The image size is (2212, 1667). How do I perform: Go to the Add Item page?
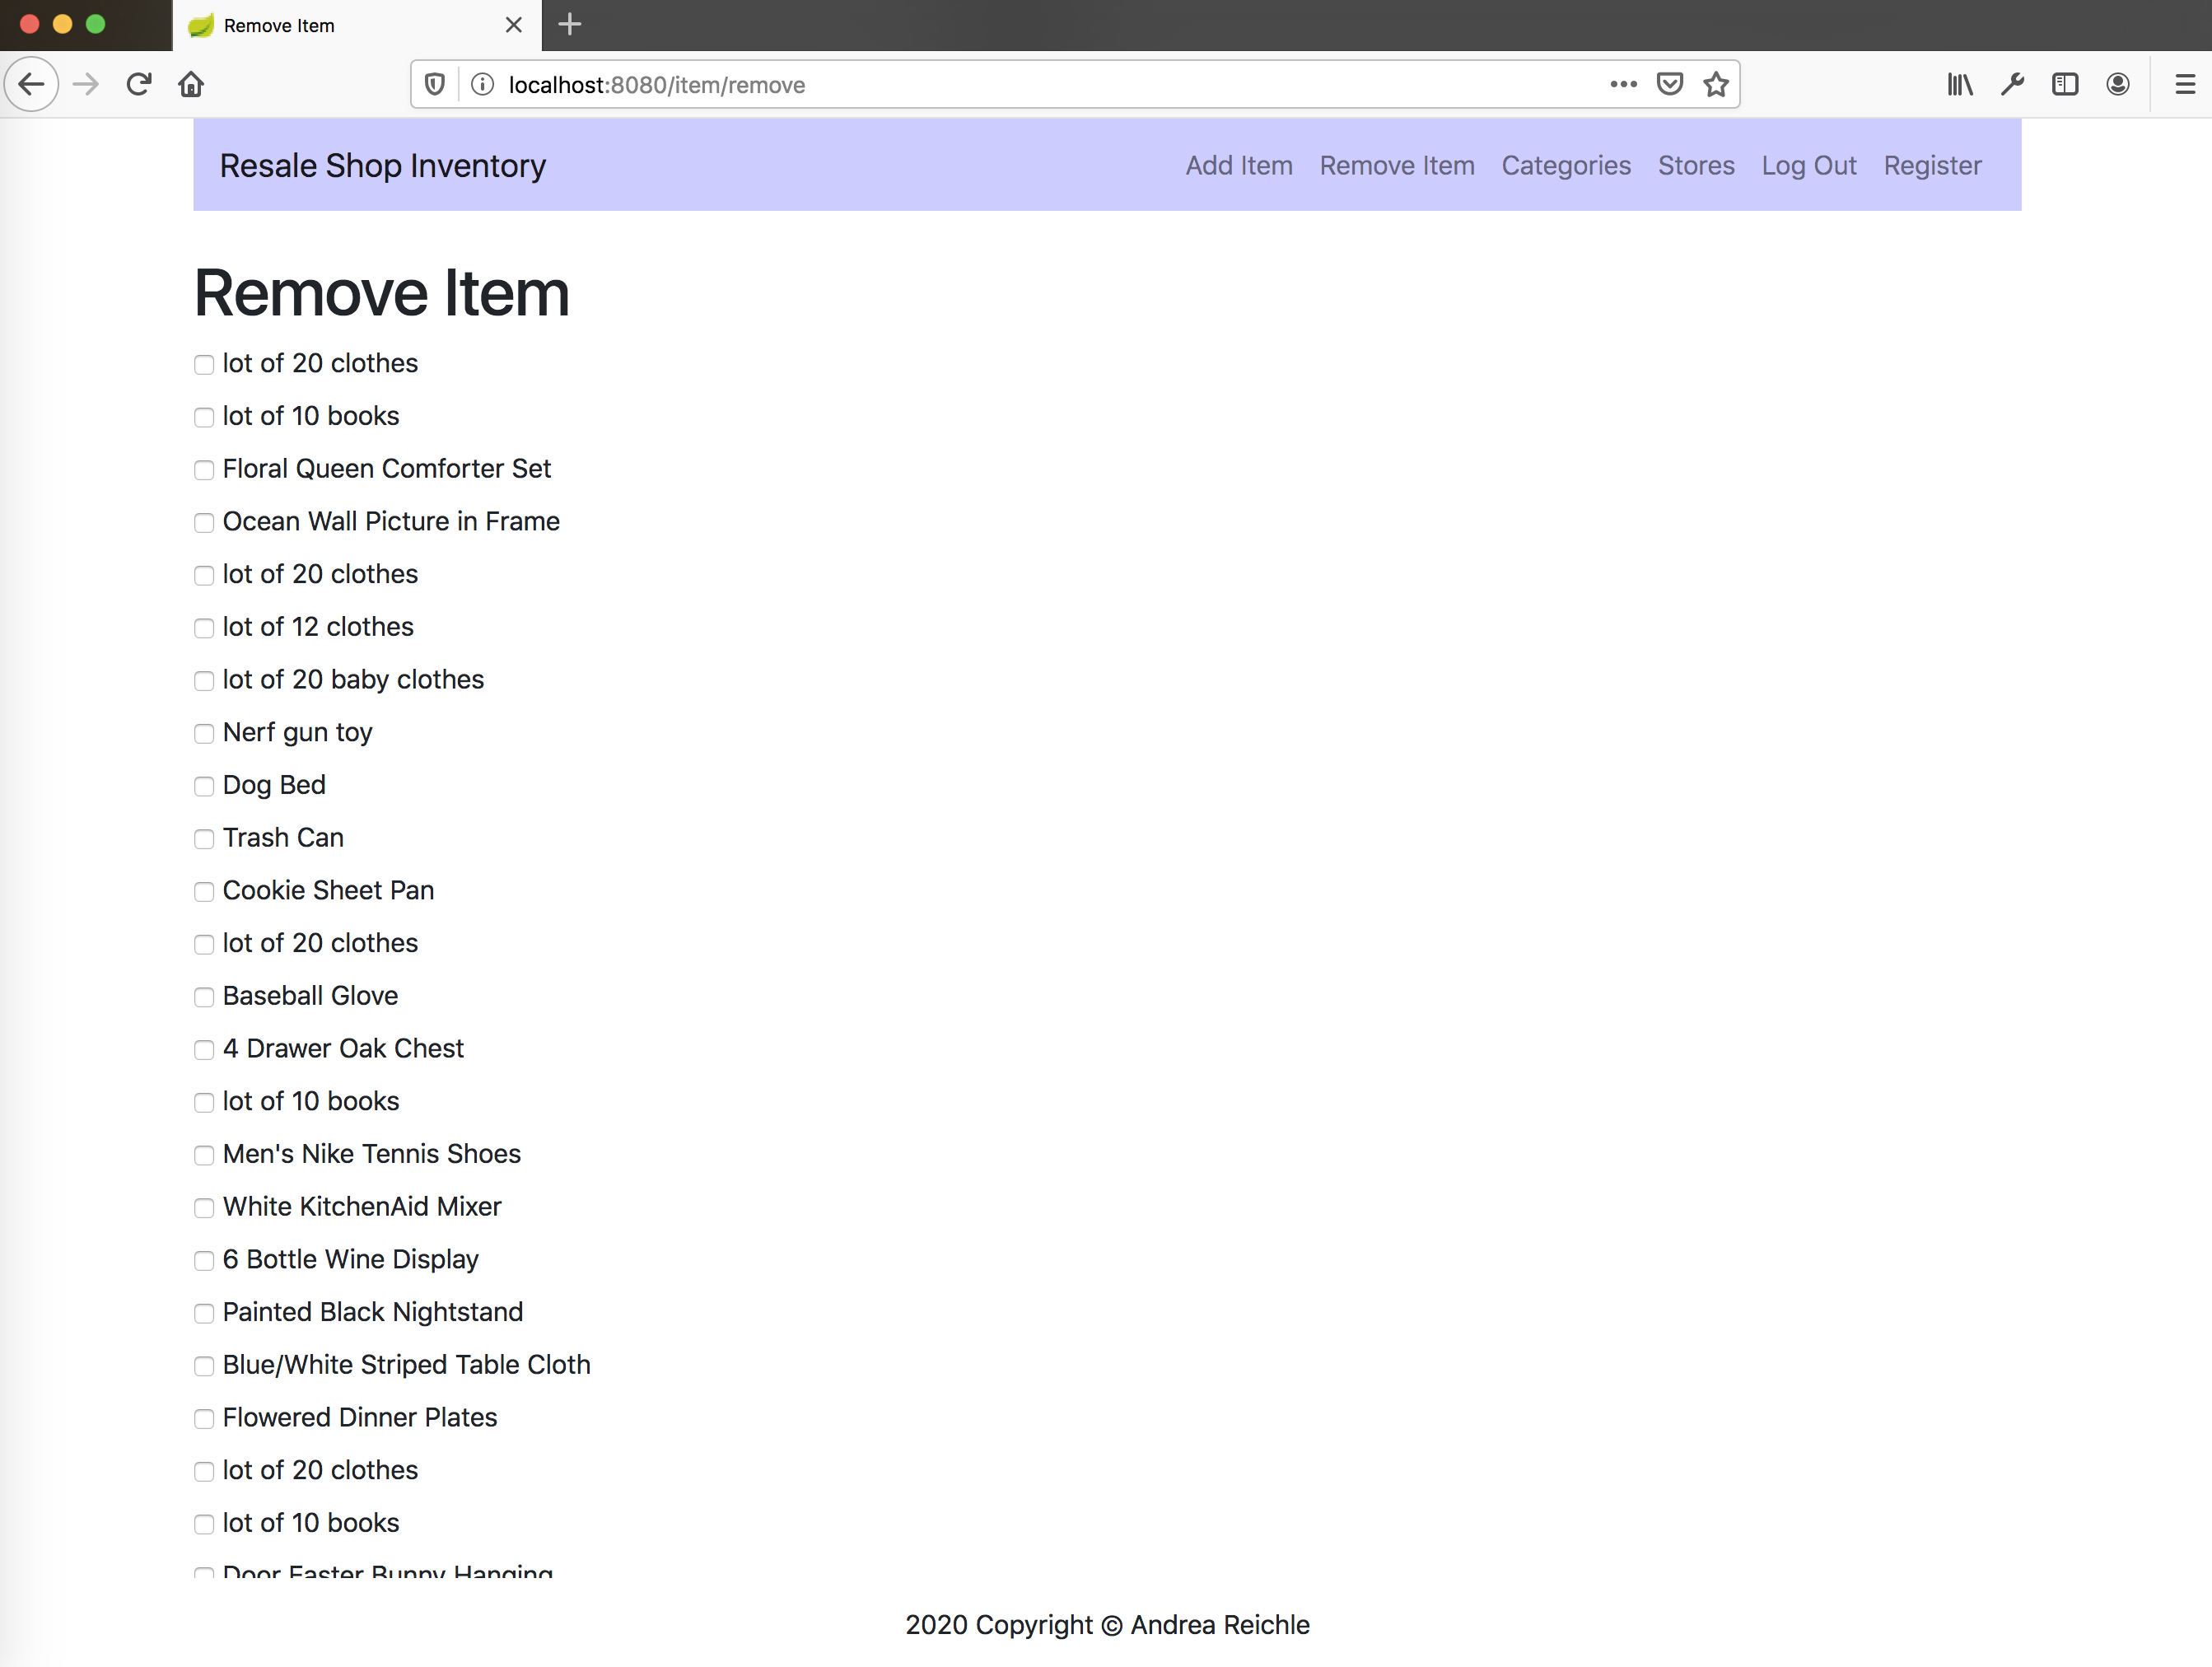pyautogui.click(x=1239, y=165)
